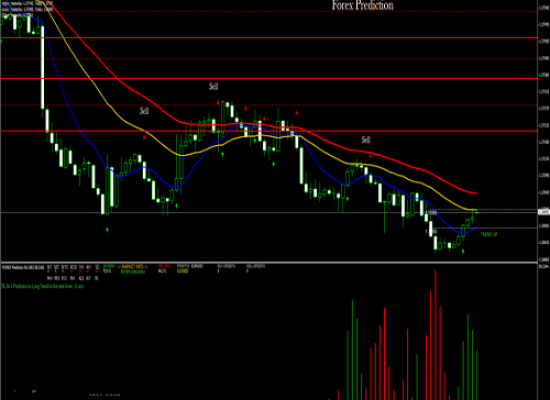Click the green prediction text in indicator panel

[x=42, y=286]
